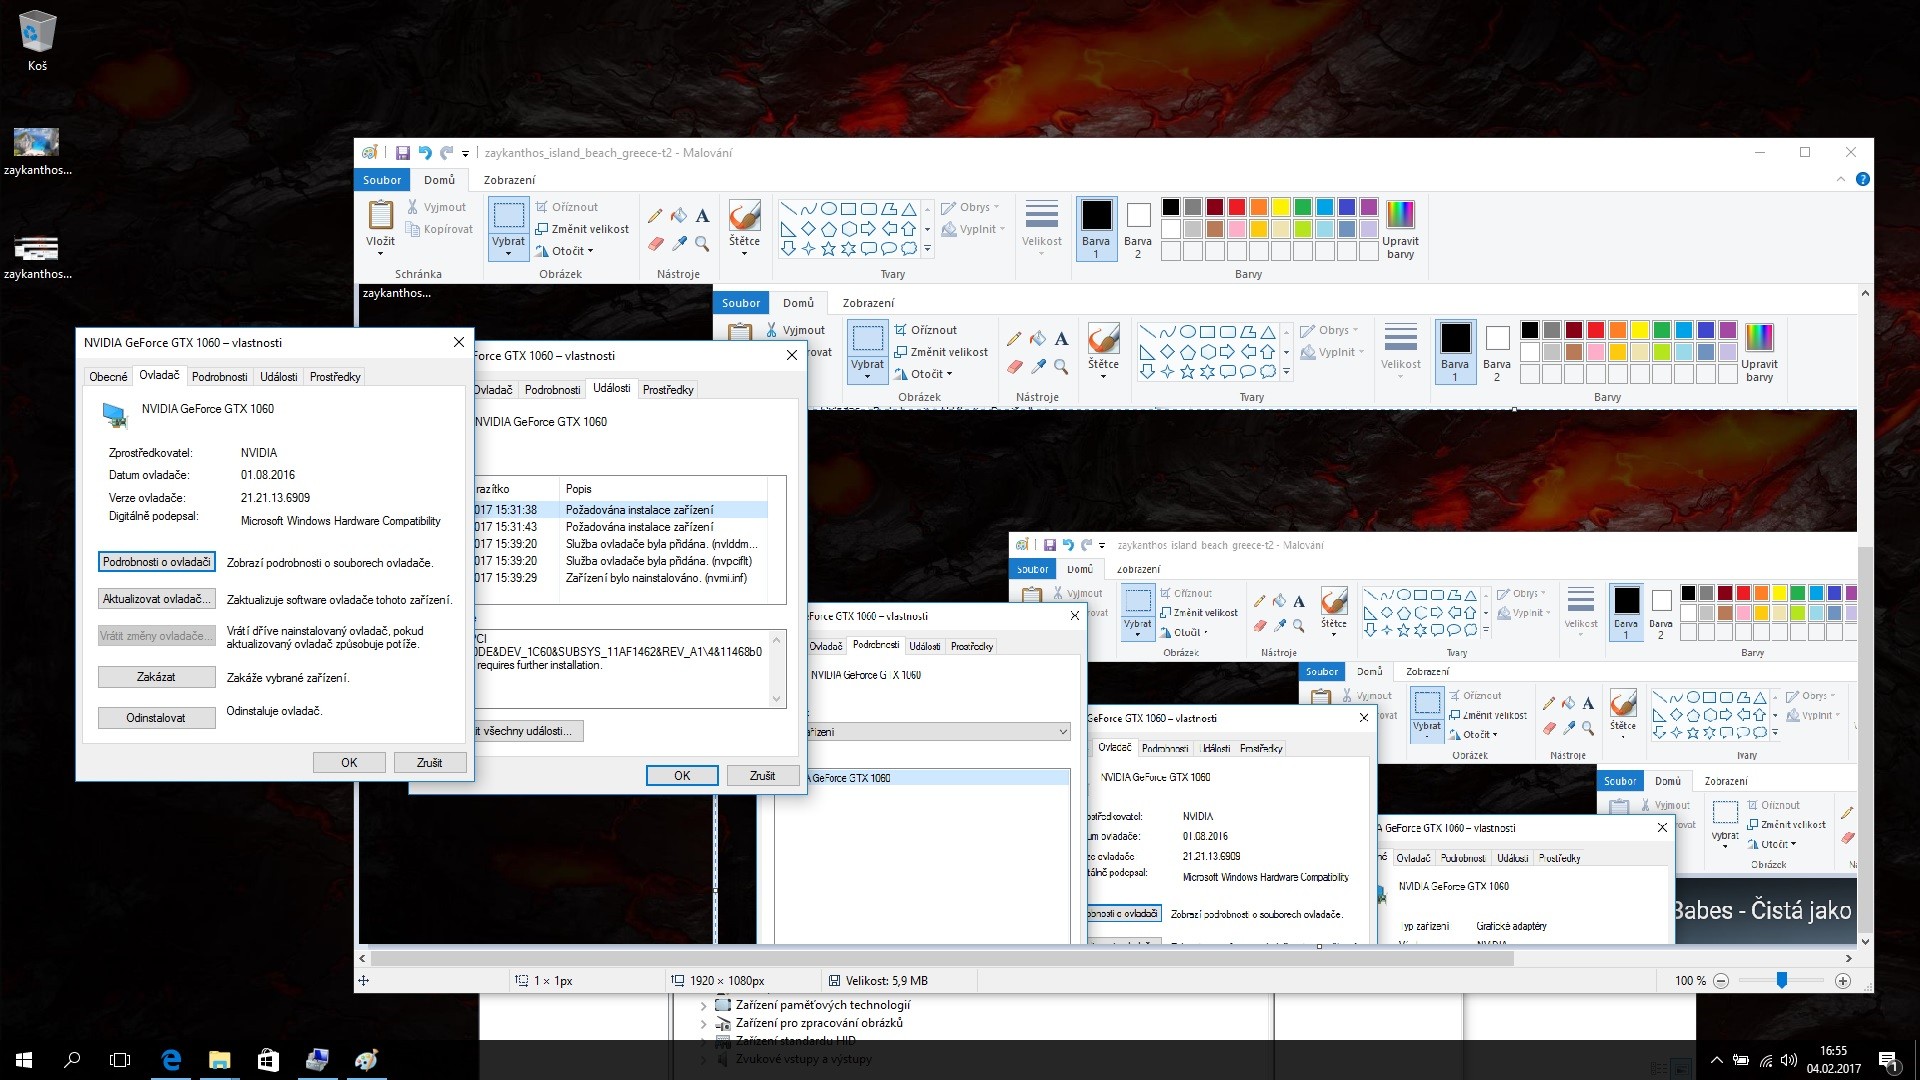
Task: Select the Color picker eyedropper tool
Action: pyautogui.click(x=679, y=243)
